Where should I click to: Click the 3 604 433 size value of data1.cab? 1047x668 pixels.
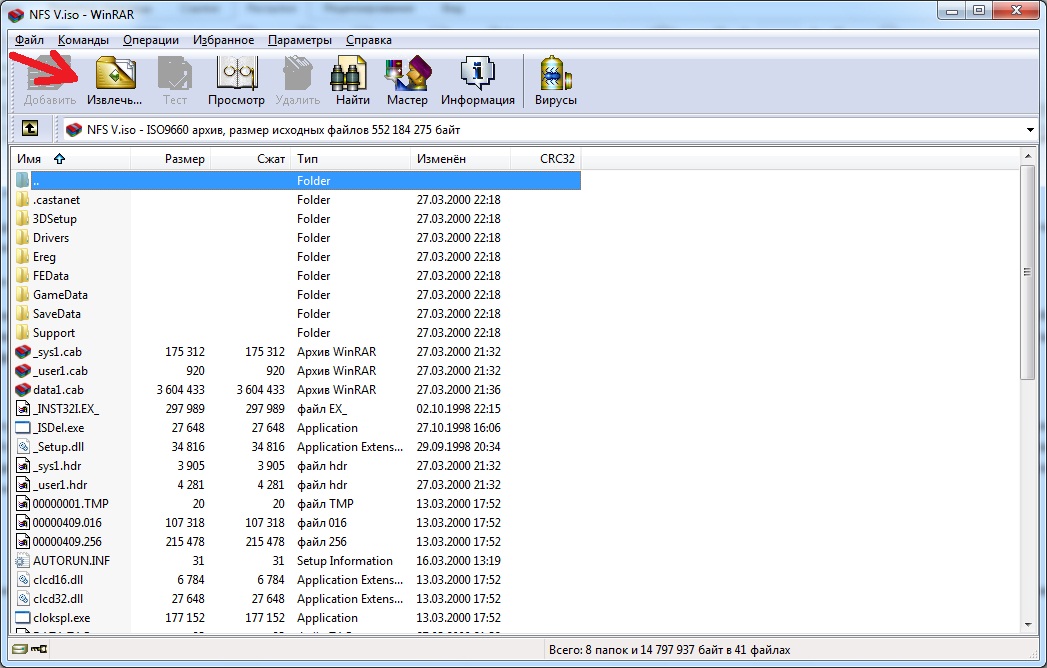pos(180,389)
